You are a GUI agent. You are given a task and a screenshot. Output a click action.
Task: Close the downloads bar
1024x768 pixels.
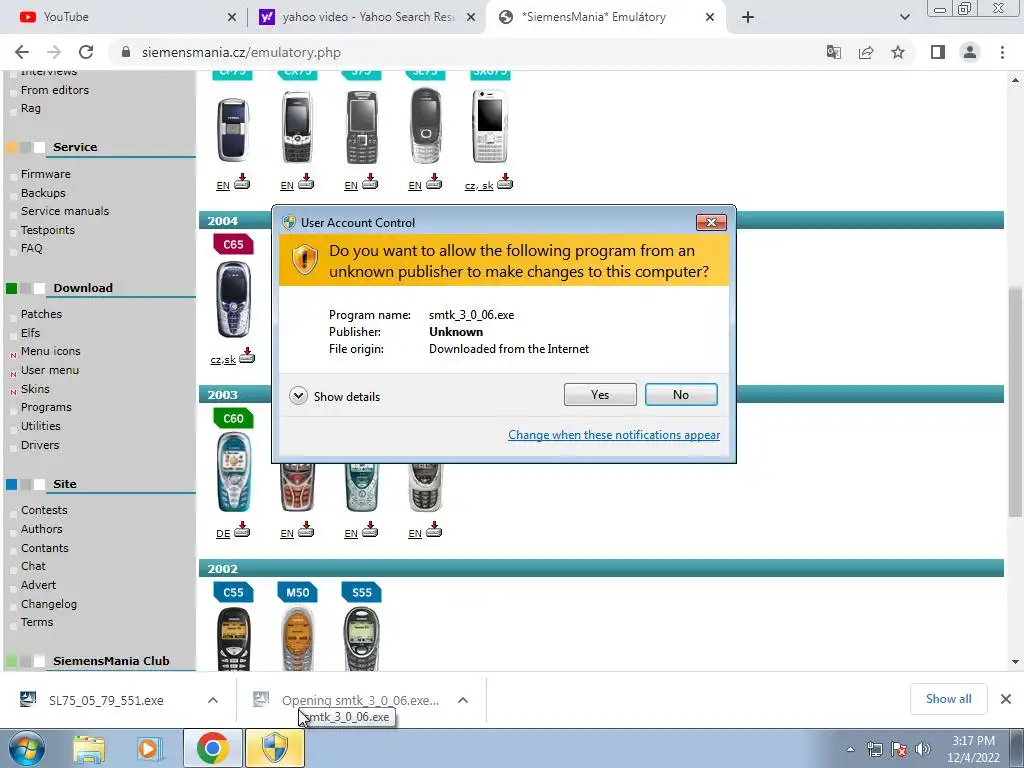[x=1006, y=699]
